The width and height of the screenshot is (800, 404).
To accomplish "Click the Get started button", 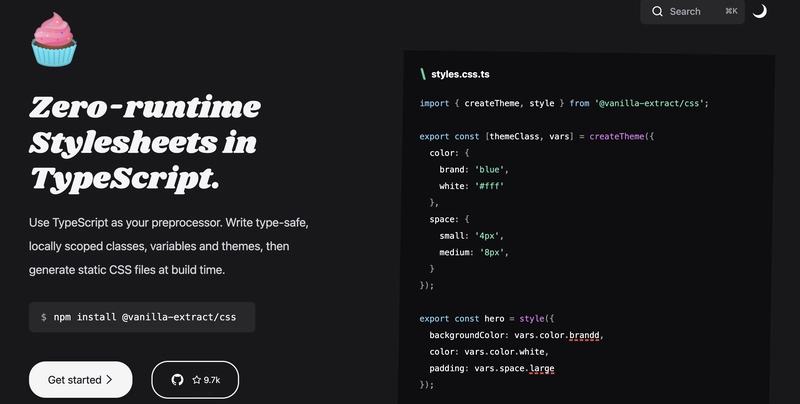I will 81,380.
